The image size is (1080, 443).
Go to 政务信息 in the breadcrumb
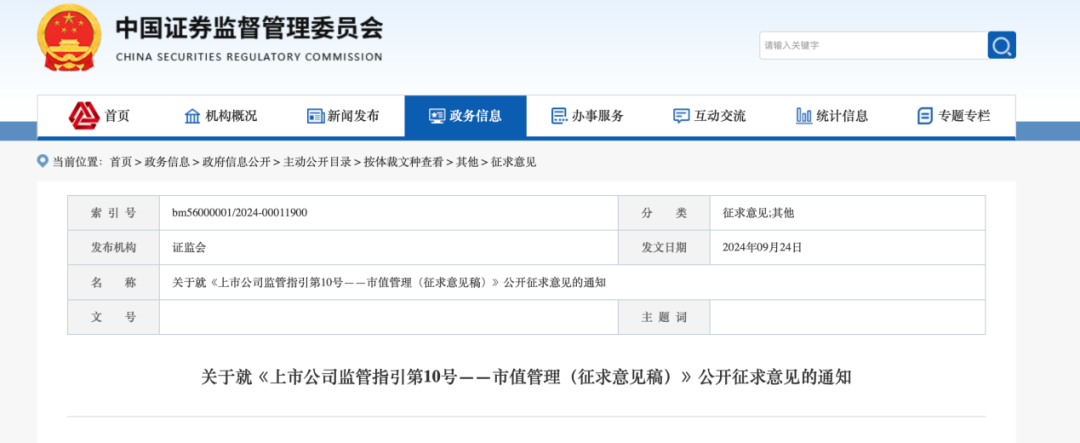coord(167,162)
